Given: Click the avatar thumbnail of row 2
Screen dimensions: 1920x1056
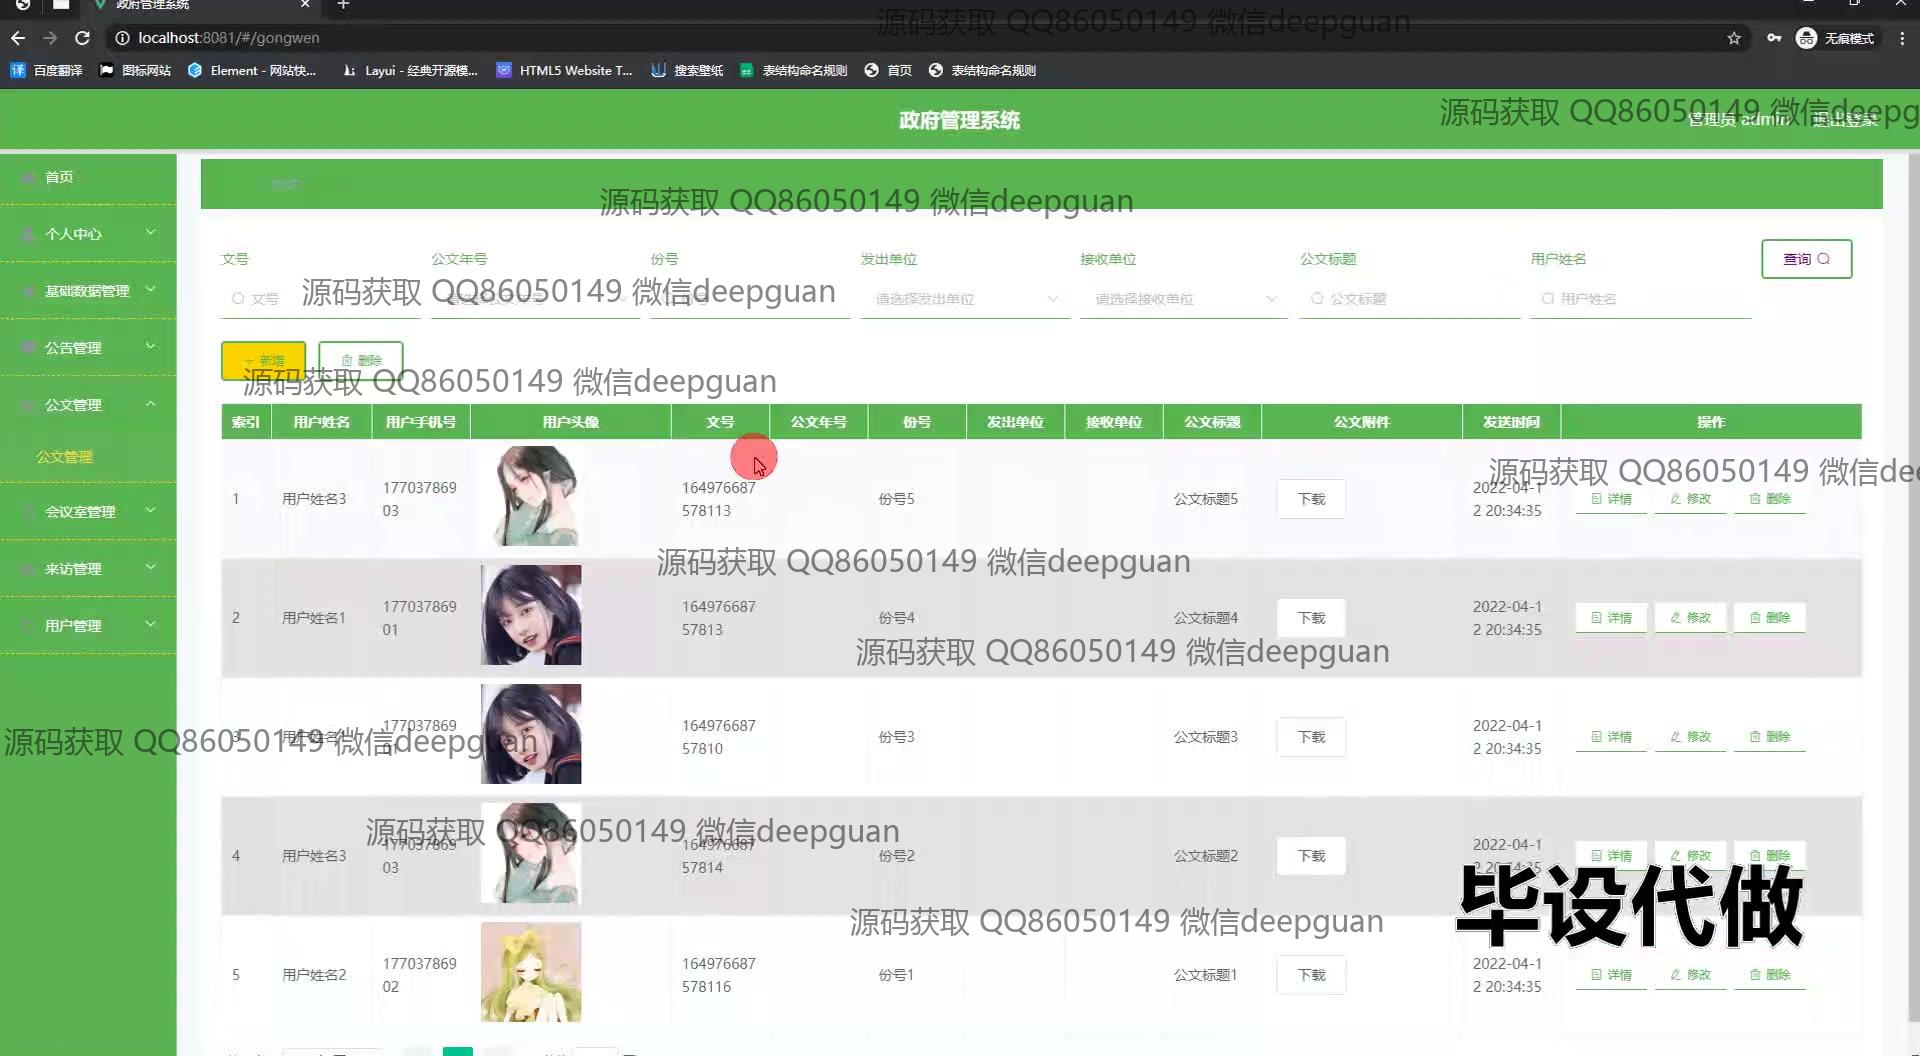Looking at the screenshot, I should (531, 615).
